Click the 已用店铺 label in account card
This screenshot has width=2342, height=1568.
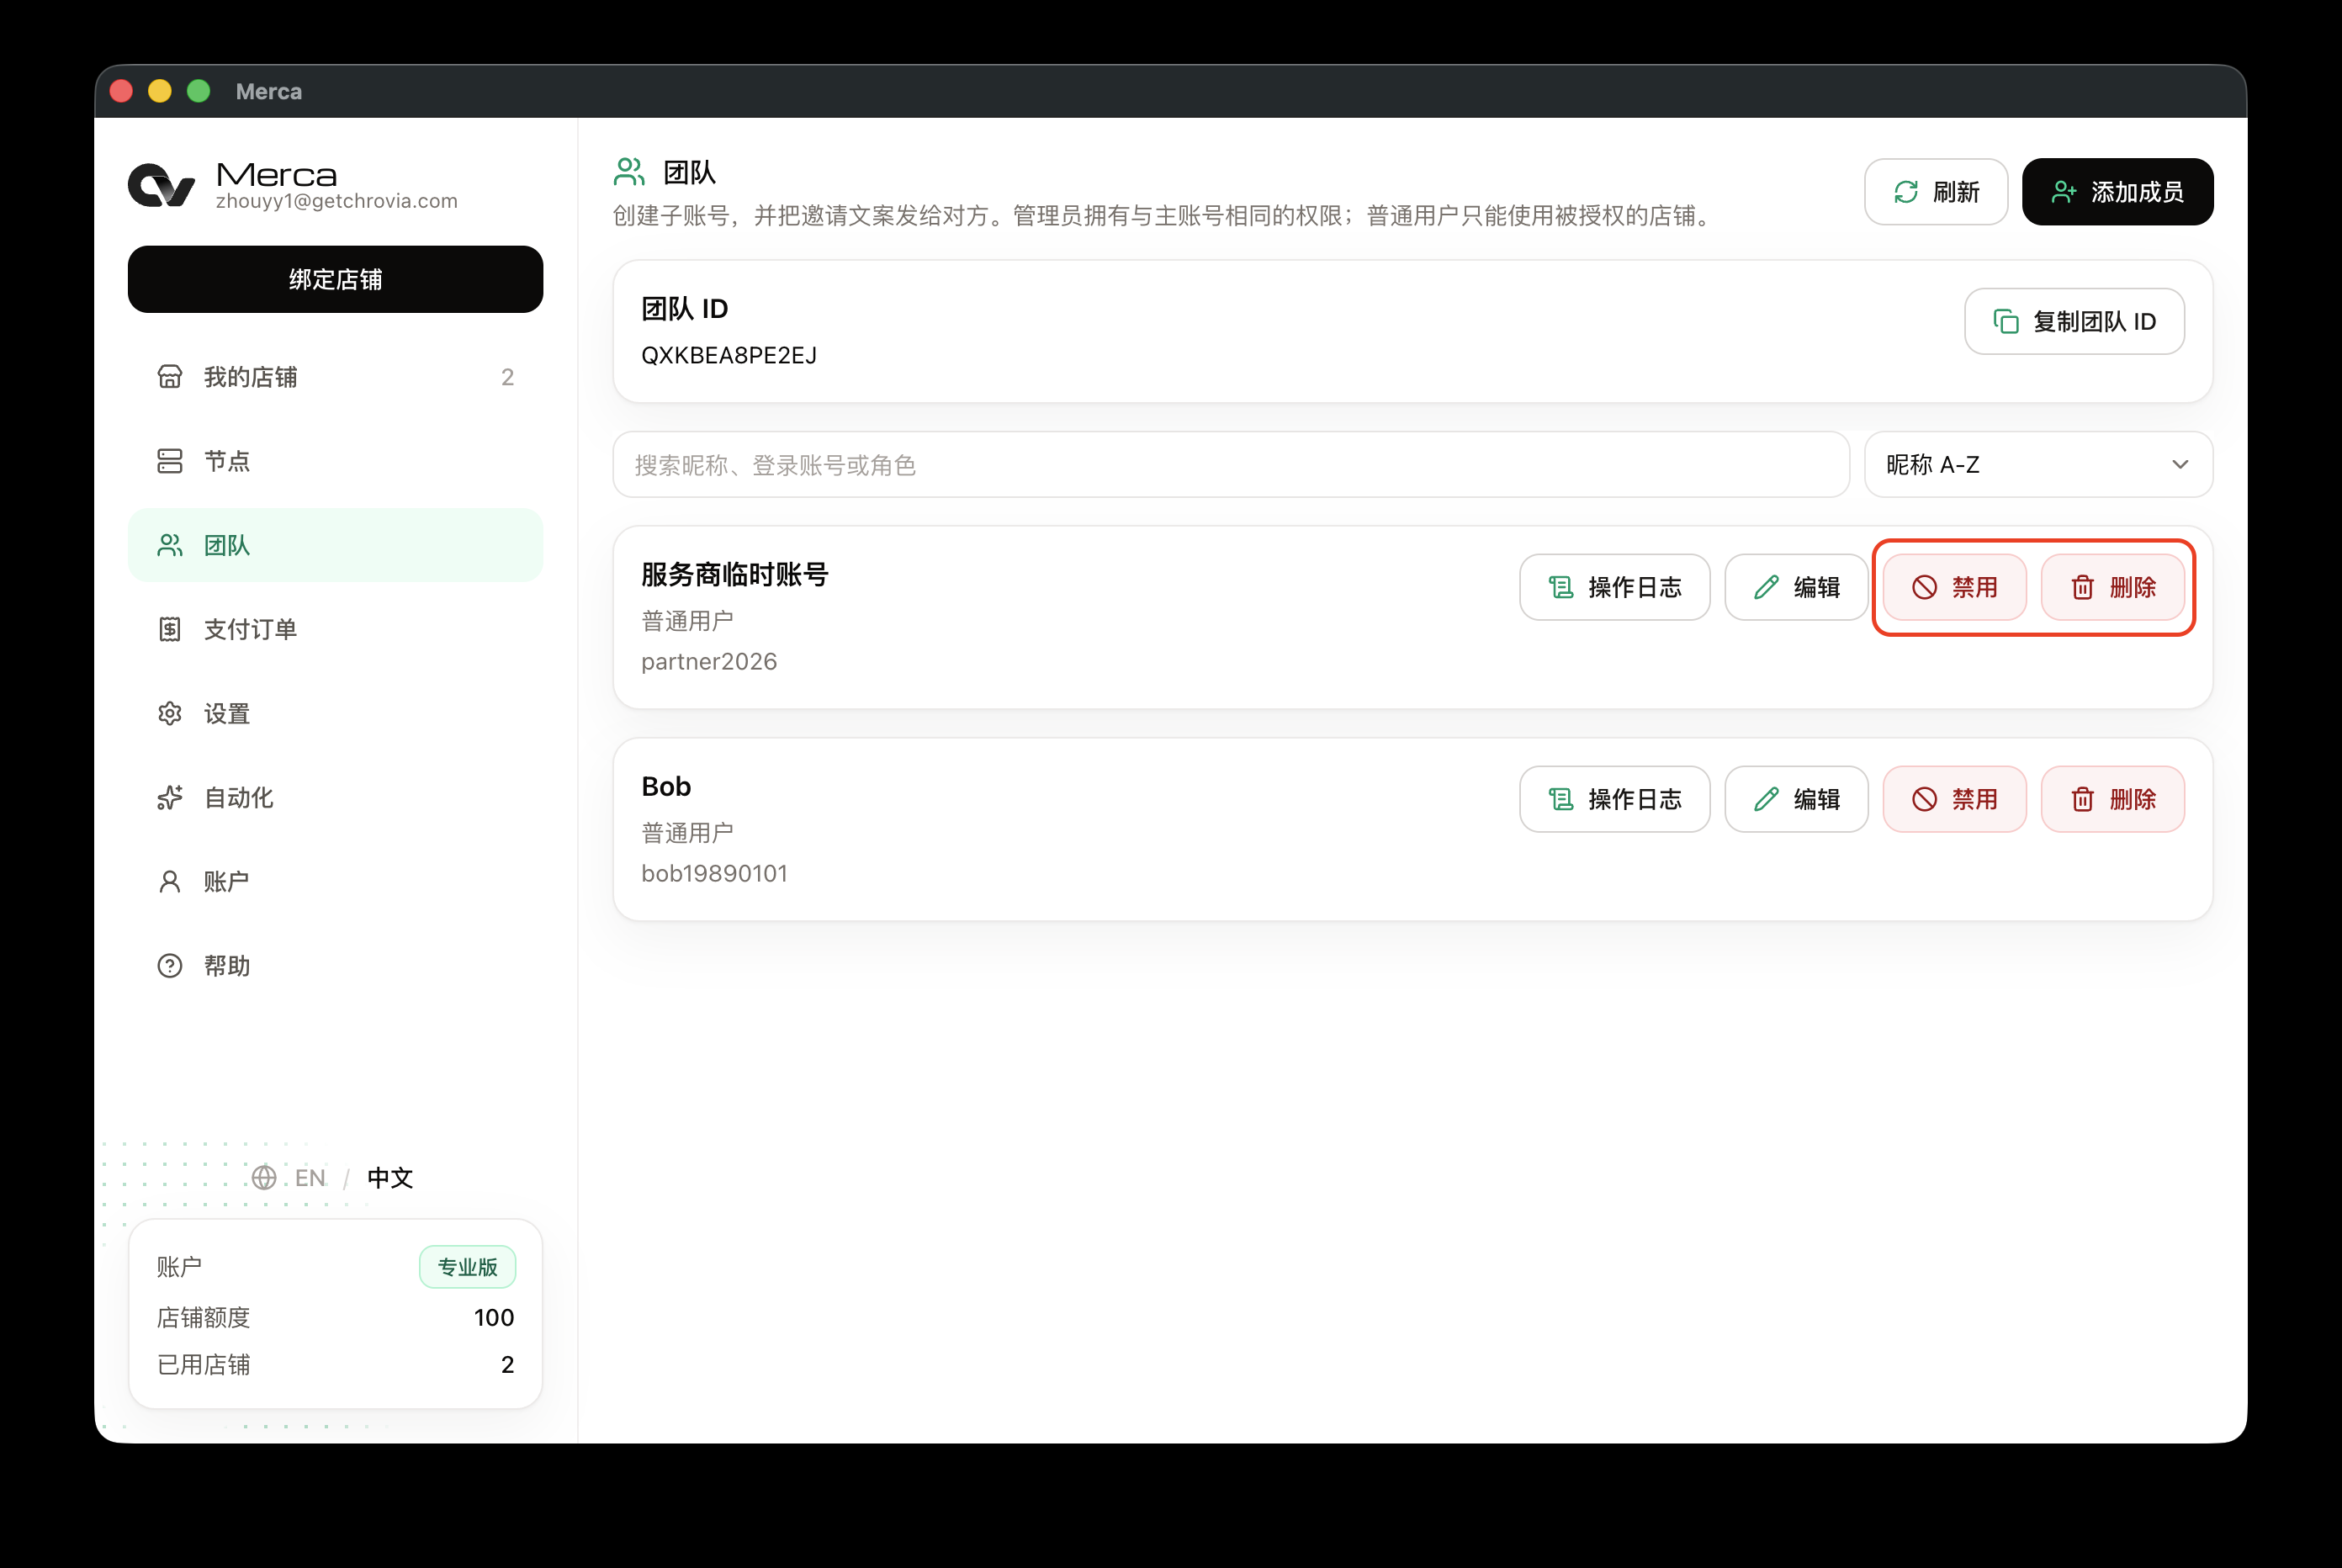(x=204, y=1364)
